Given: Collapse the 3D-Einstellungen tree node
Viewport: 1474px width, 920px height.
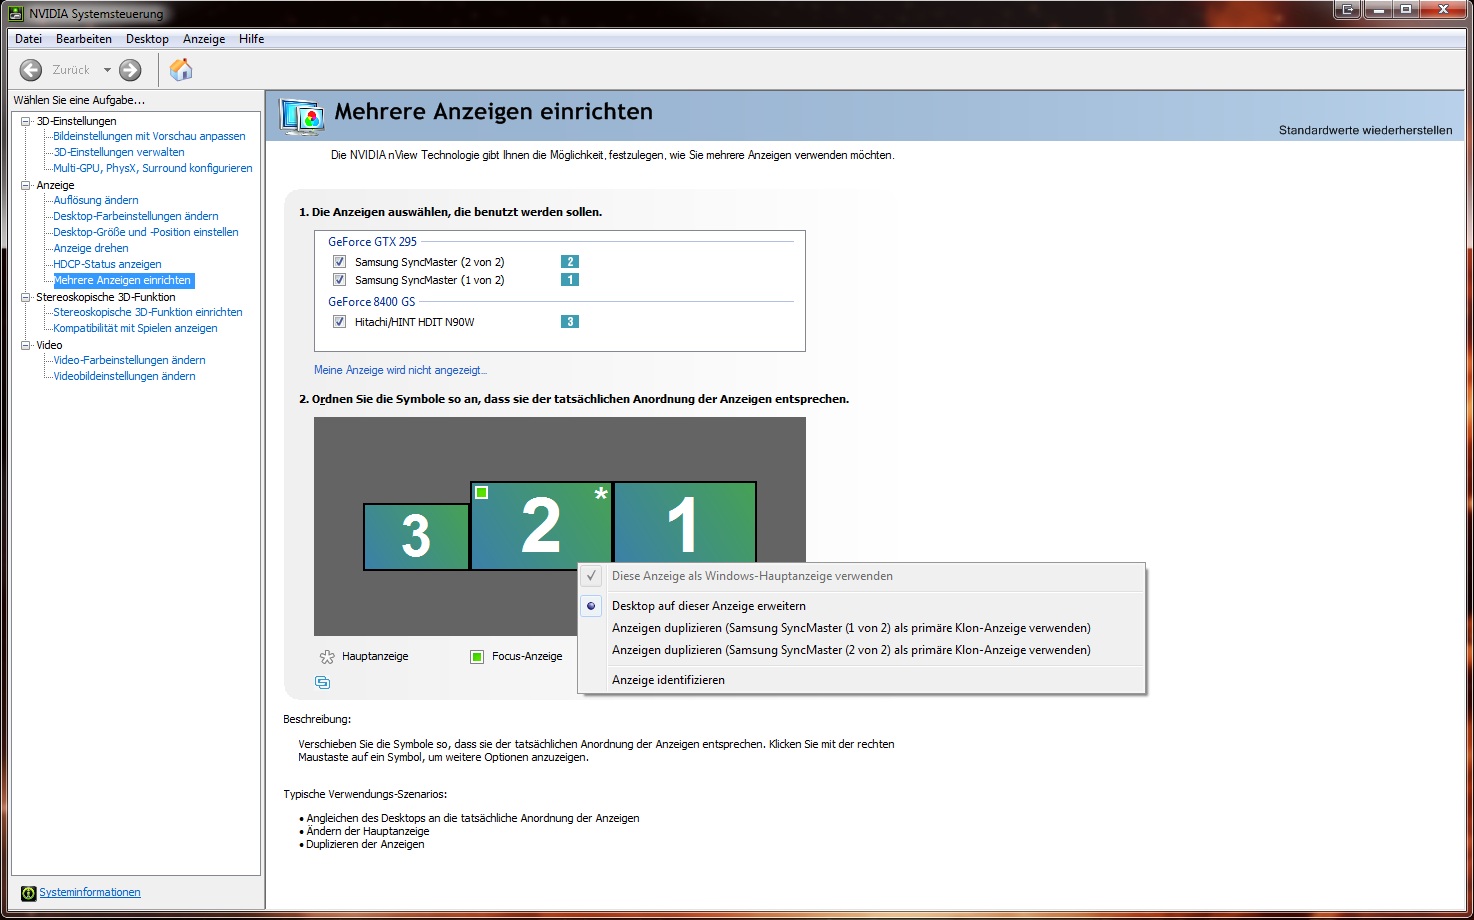Looking at the screenshot, I should (26, 121).
